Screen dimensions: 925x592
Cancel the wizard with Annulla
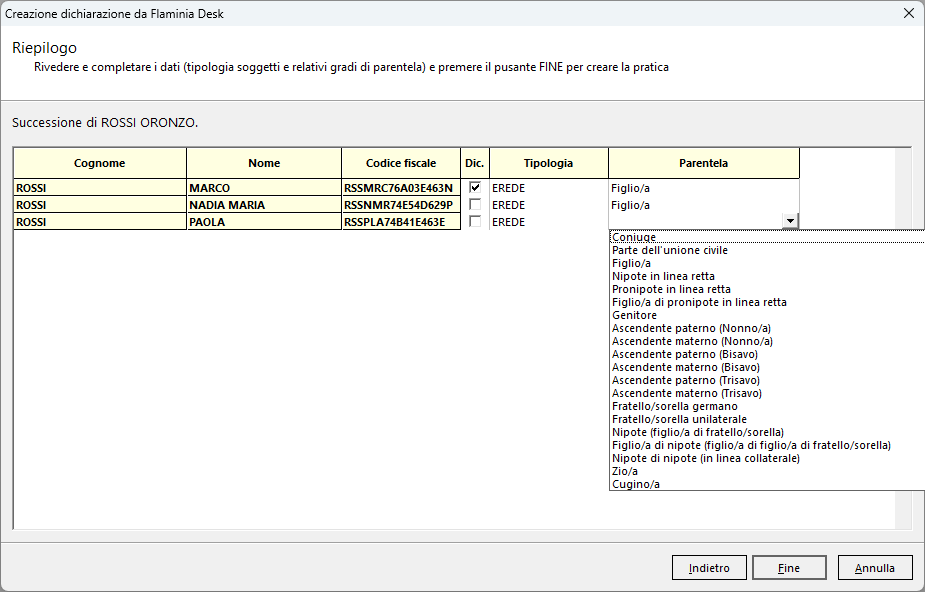[x=875, y=568]
